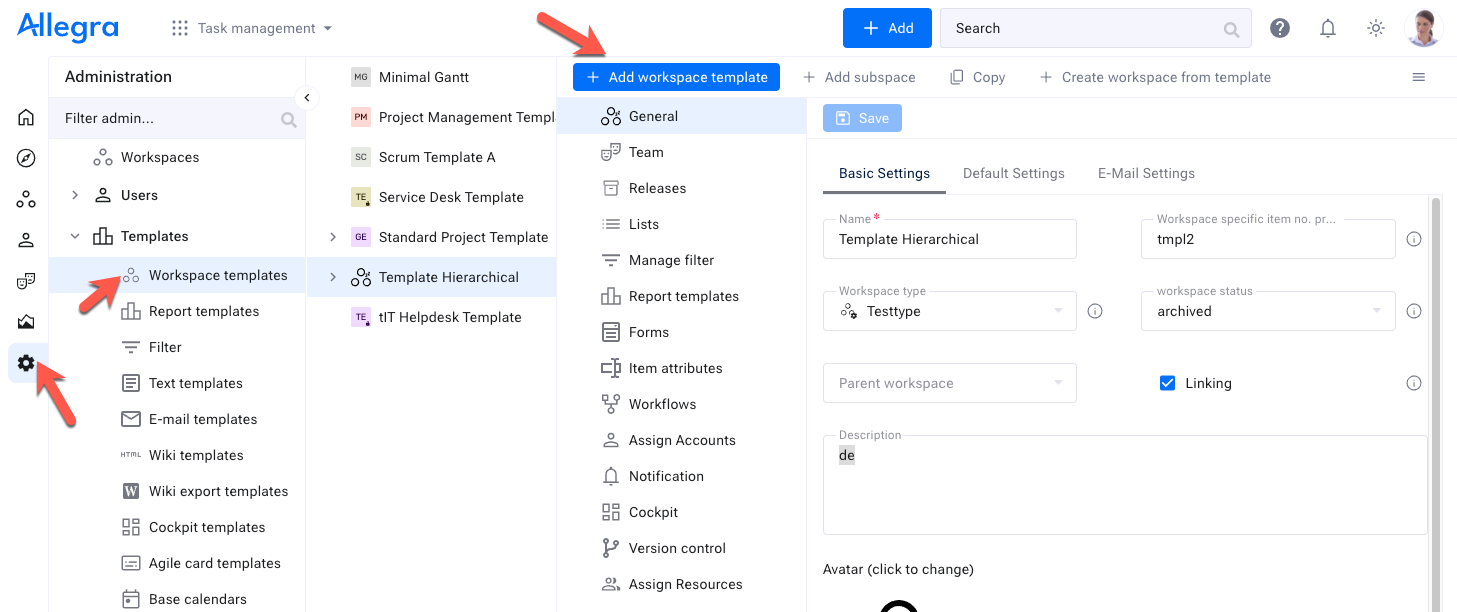Expand the Standard Project Template node

[x=333, y=237]
